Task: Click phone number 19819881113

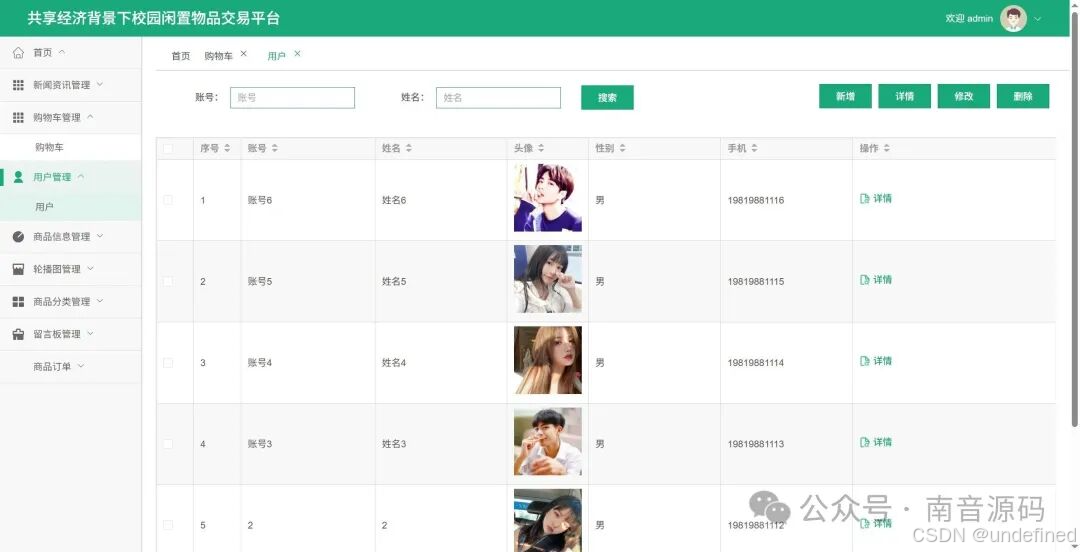Action: click(x=756, y=444)
